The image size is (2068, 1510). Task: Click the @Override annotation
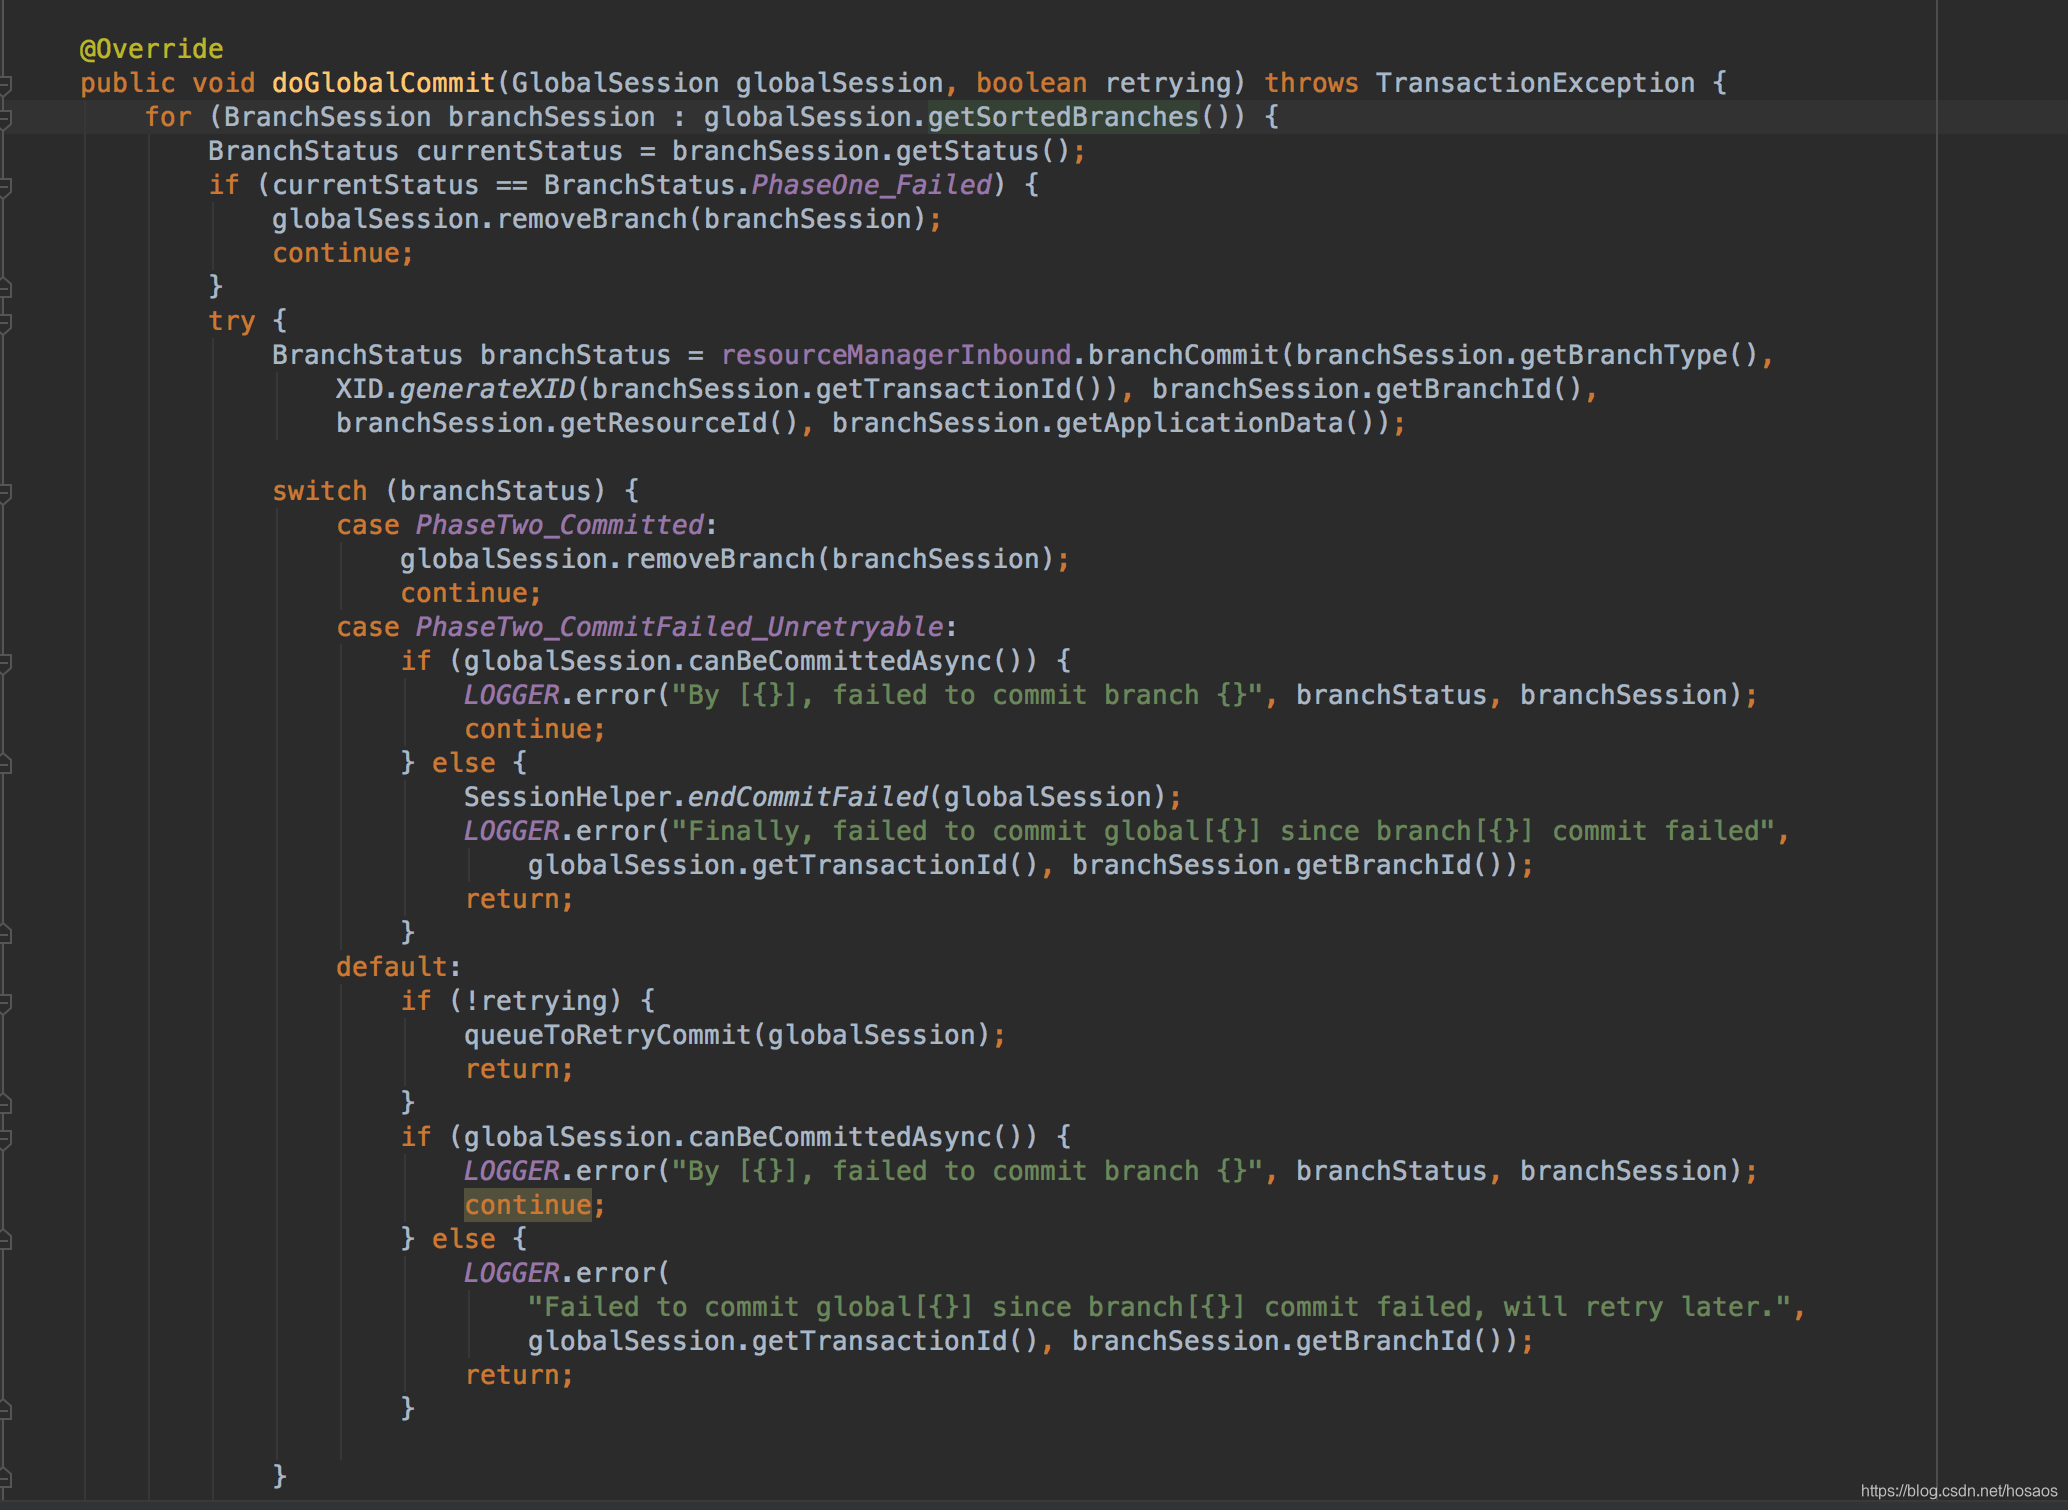[x=152, y=49]
